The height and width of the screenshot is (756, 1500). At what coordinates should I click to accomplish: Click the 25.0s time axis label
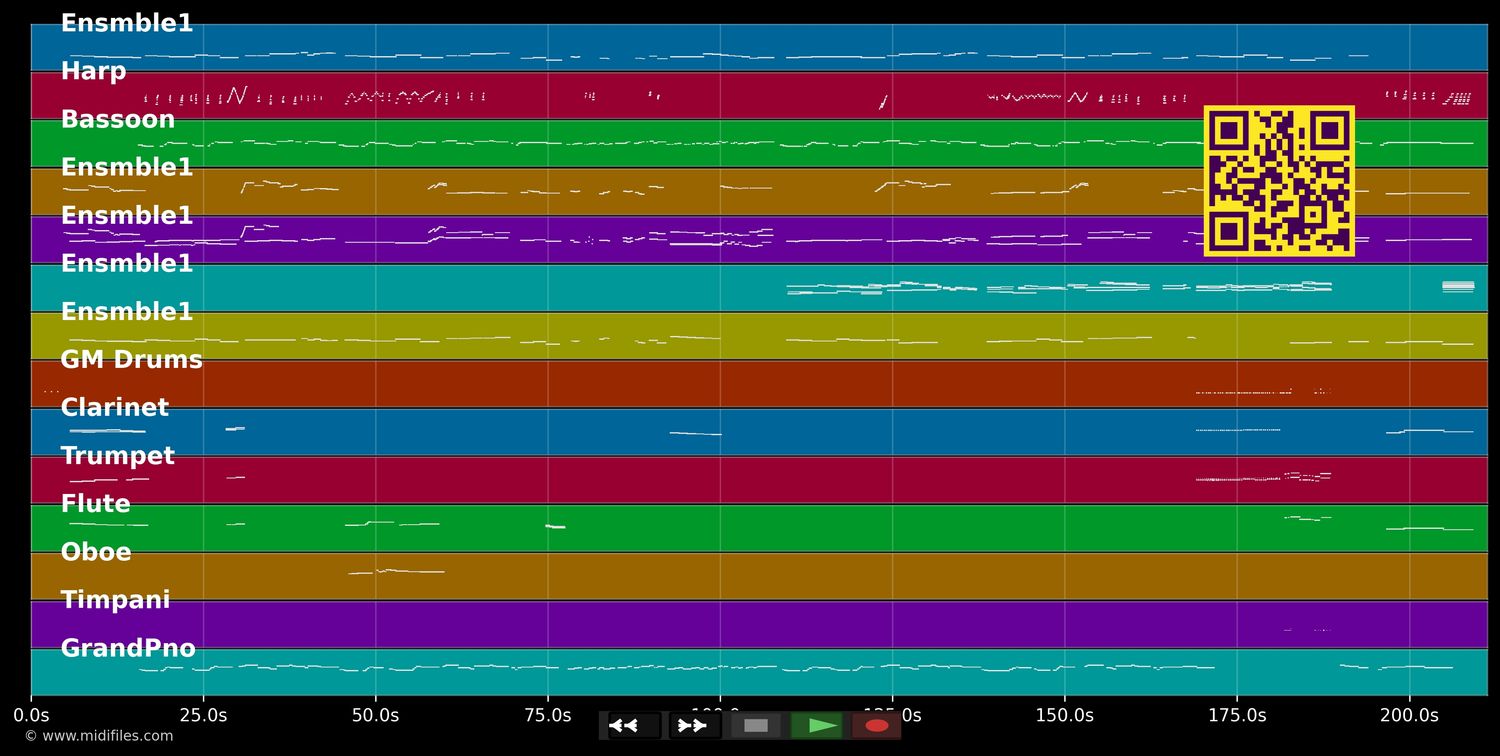pos(203,716)
